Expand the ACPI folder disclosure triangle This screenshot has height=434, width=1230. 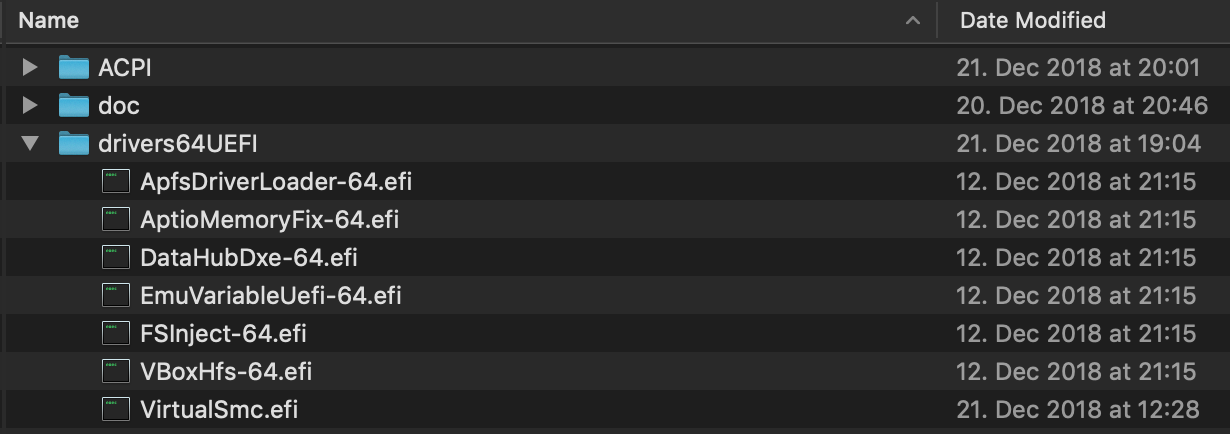click(x=30, y=68)
